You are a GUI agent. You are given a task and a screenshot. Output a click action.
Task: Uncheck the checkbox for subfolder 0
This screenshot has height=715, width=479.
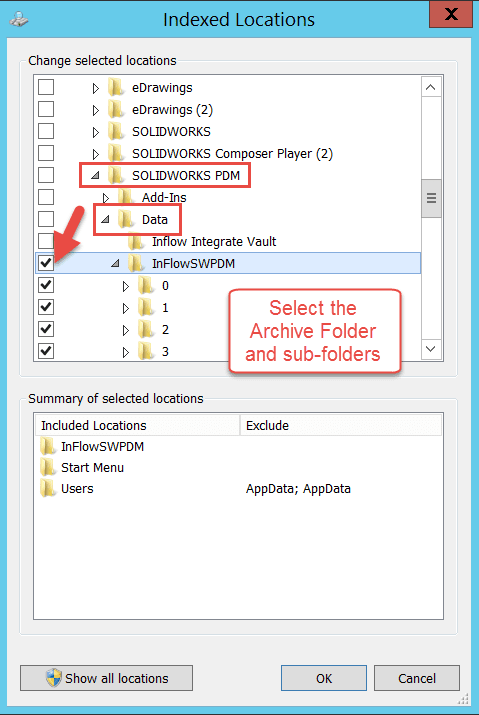46,285
